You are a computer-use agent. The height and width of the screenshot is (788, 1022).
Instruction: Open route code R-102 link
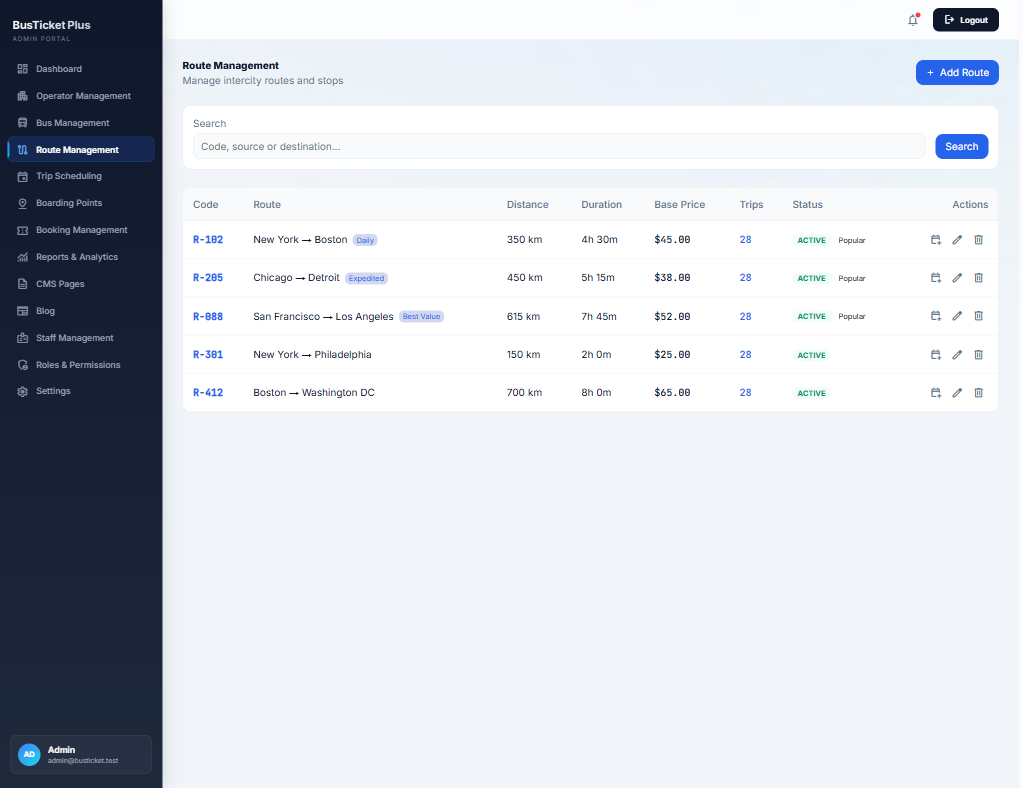(208, 240)
